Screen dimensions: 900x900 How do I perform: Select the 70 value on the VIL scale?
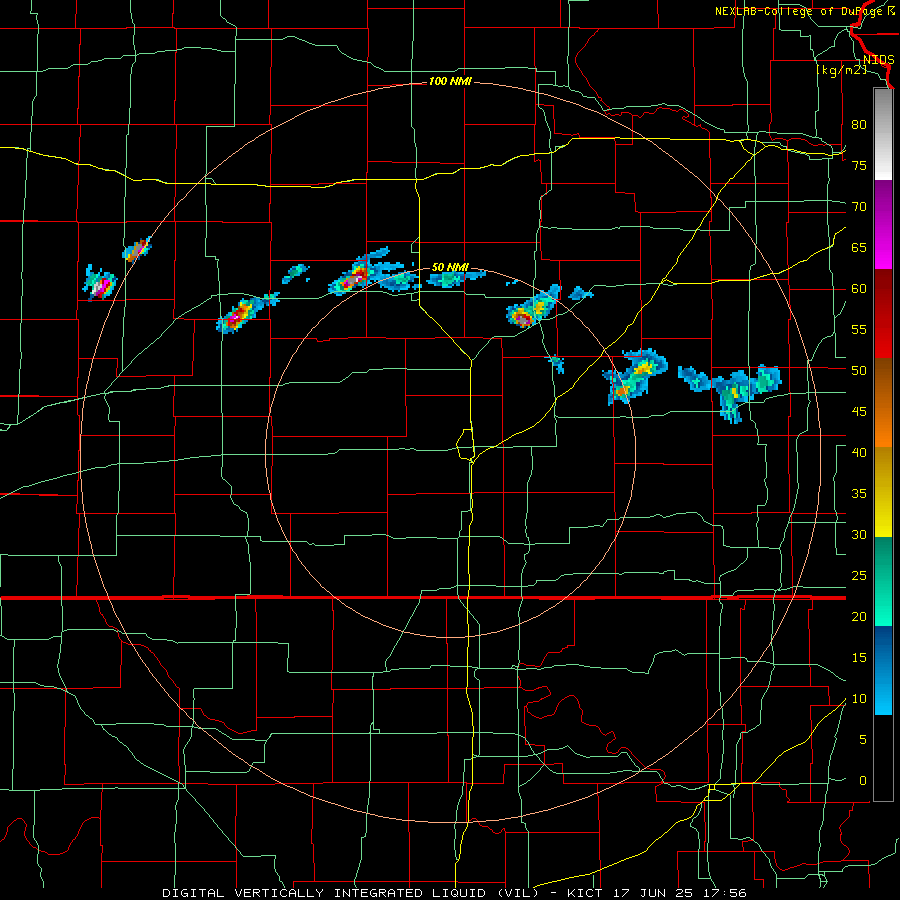click(x=859, y=207)
